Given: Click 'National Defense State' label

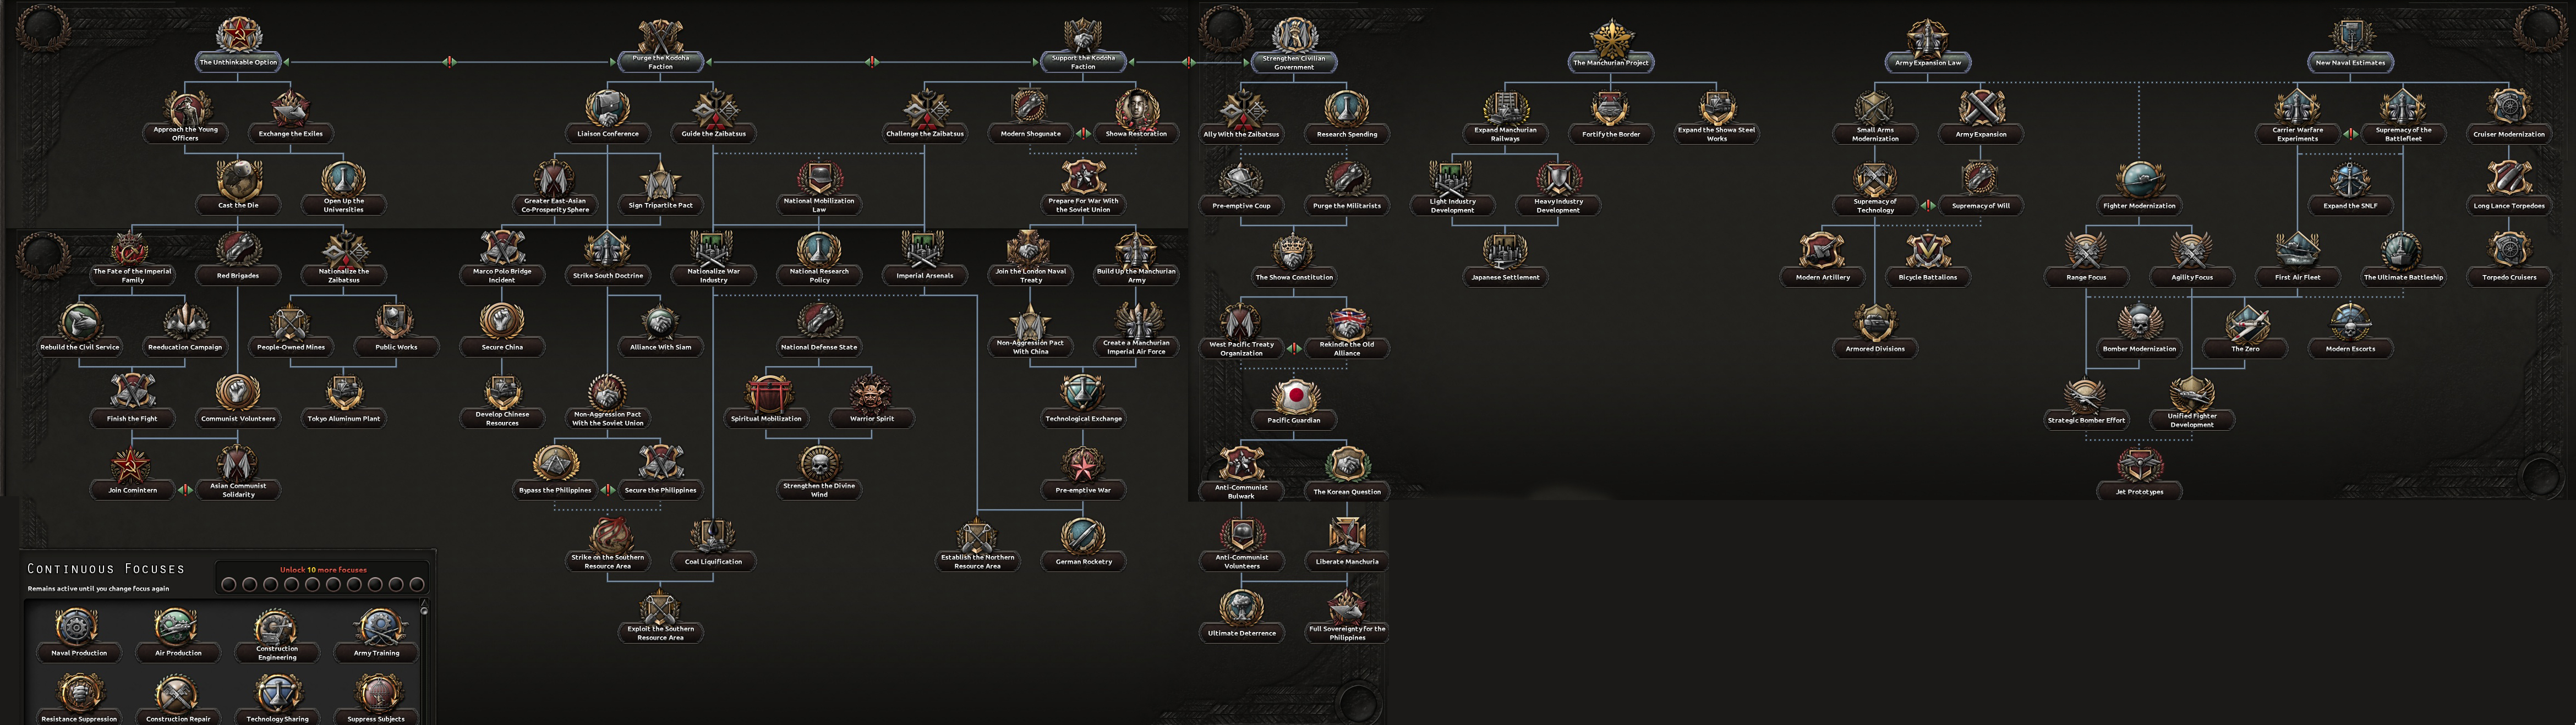Looking at the screenshot, I should [819, 347].
